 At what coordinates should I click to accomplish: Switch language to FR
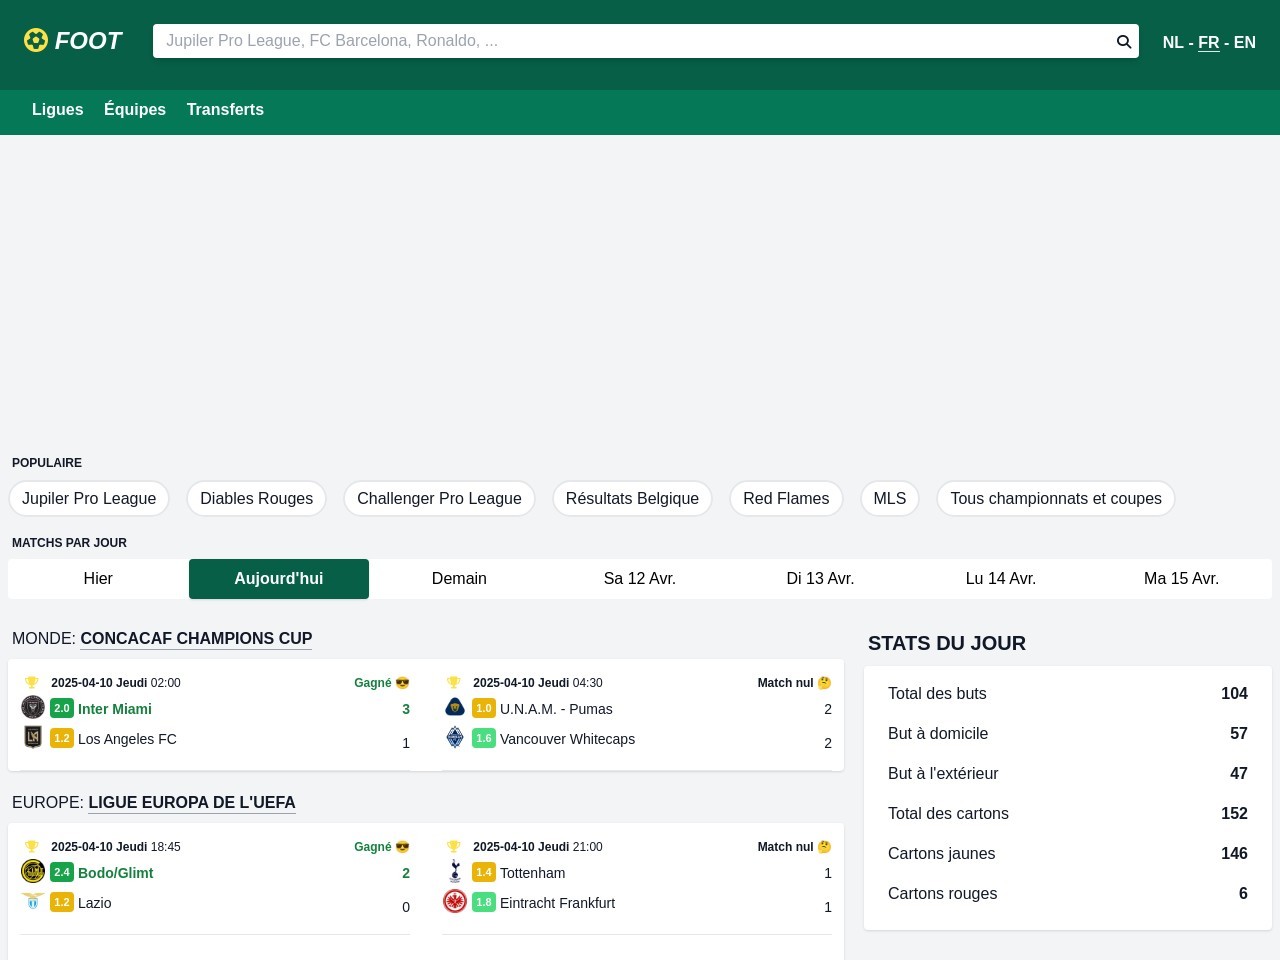click(x=1209, y=42)
